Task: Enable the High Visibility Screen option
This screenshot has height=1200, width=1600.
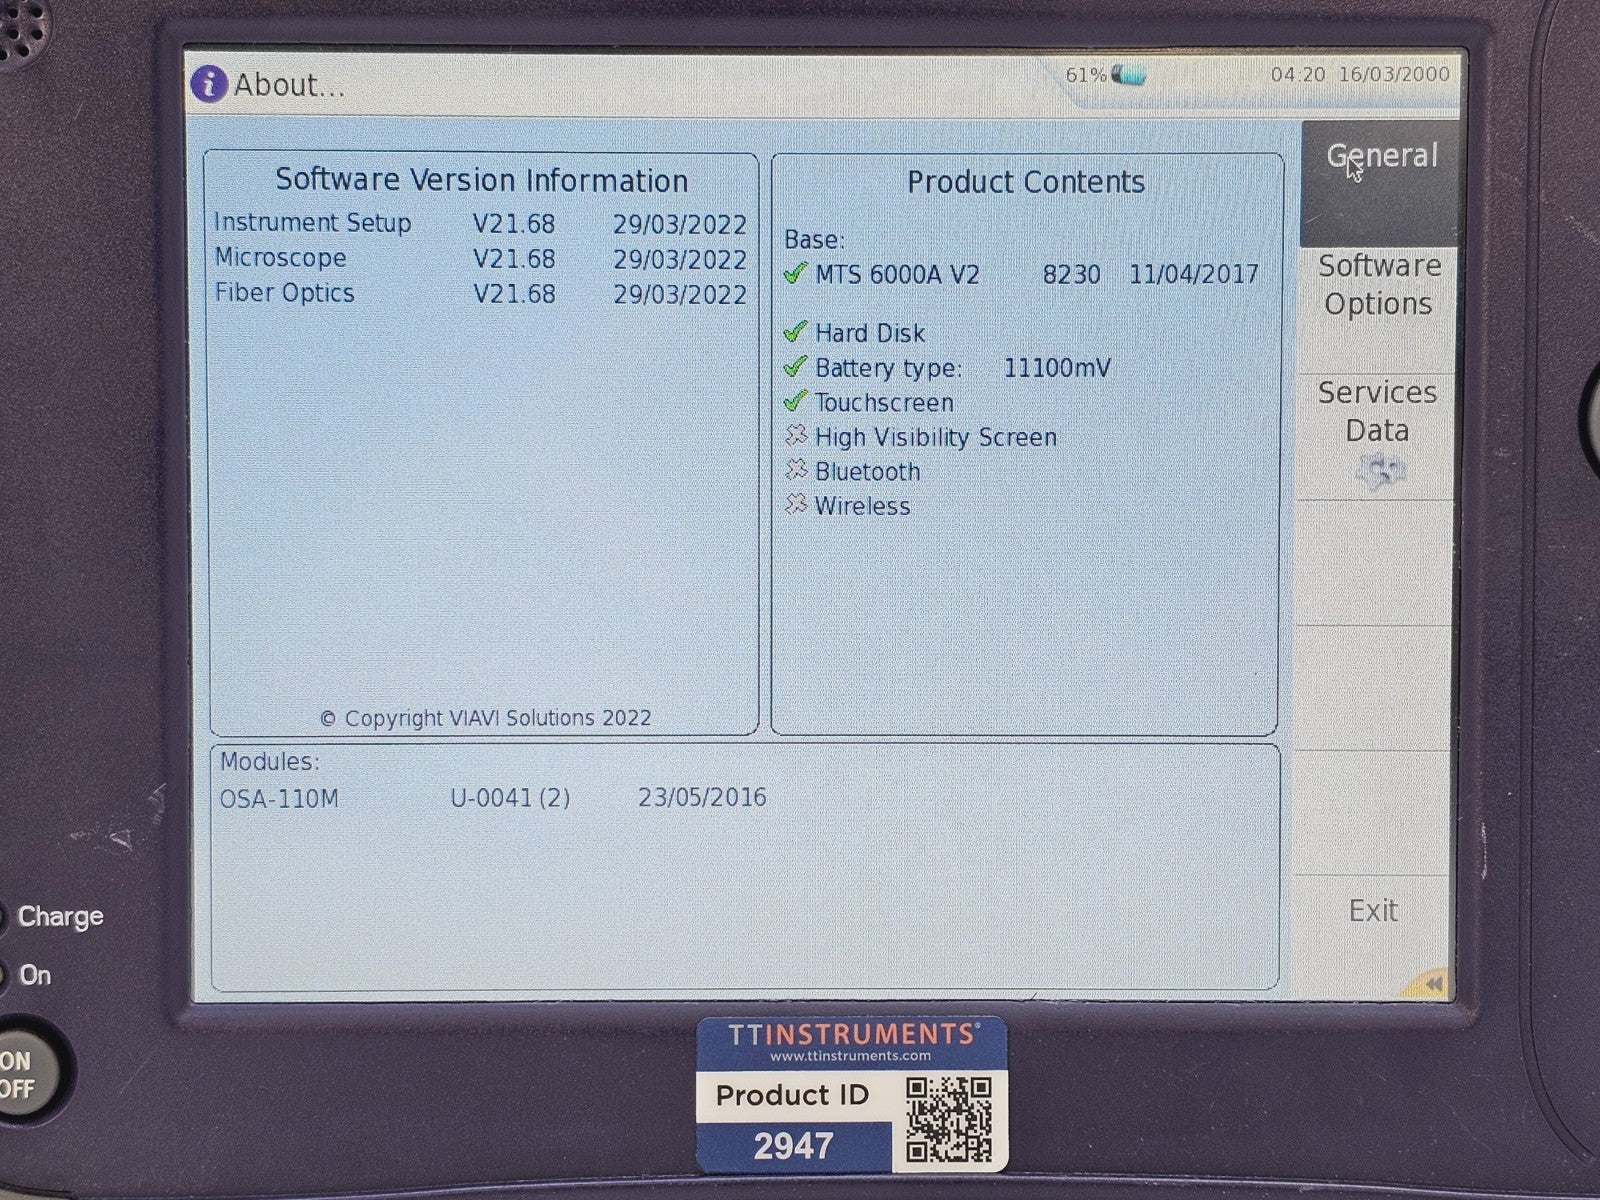Action: [x=795, y=436]
